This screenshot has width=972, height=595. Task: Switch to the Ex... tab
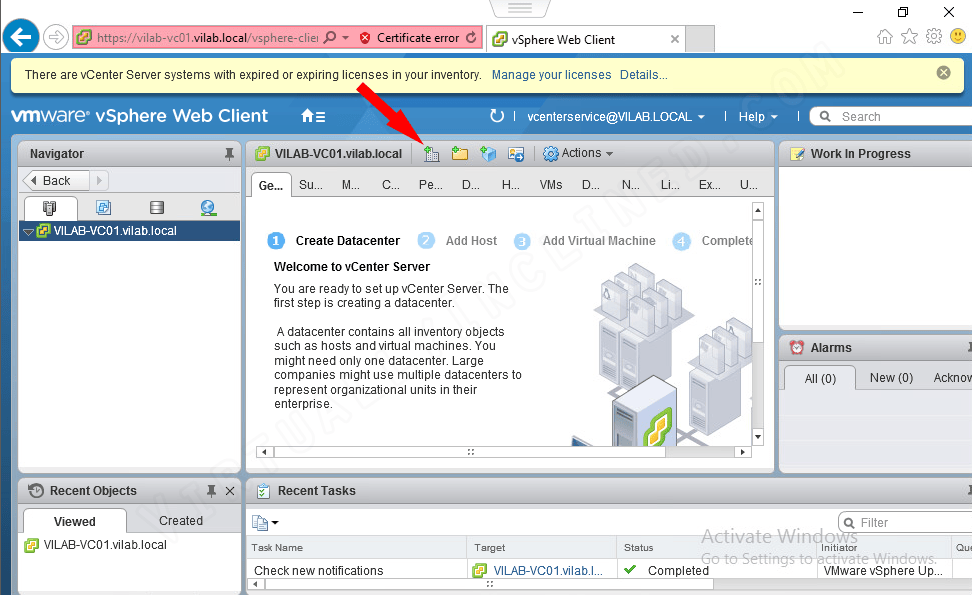pyautogui.click(x=710, y=185)
